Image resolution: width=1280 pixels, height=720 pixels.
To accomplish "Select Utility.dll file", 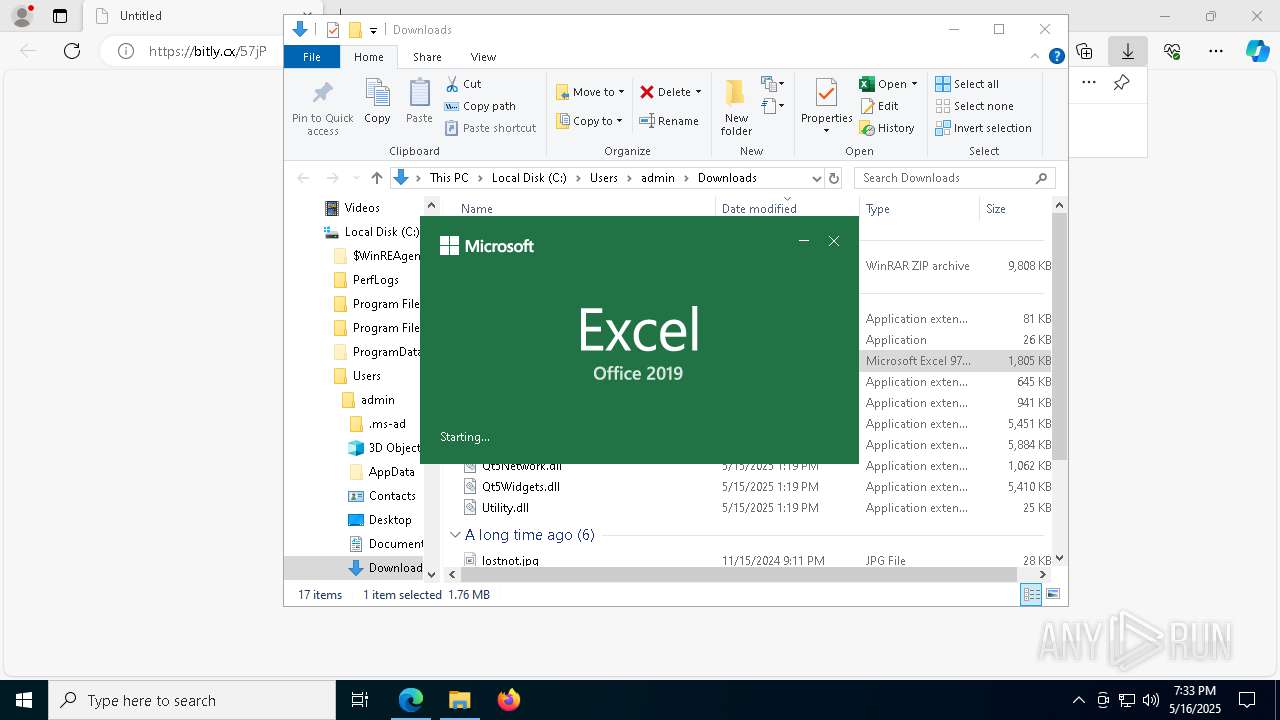I will [505, 508].
